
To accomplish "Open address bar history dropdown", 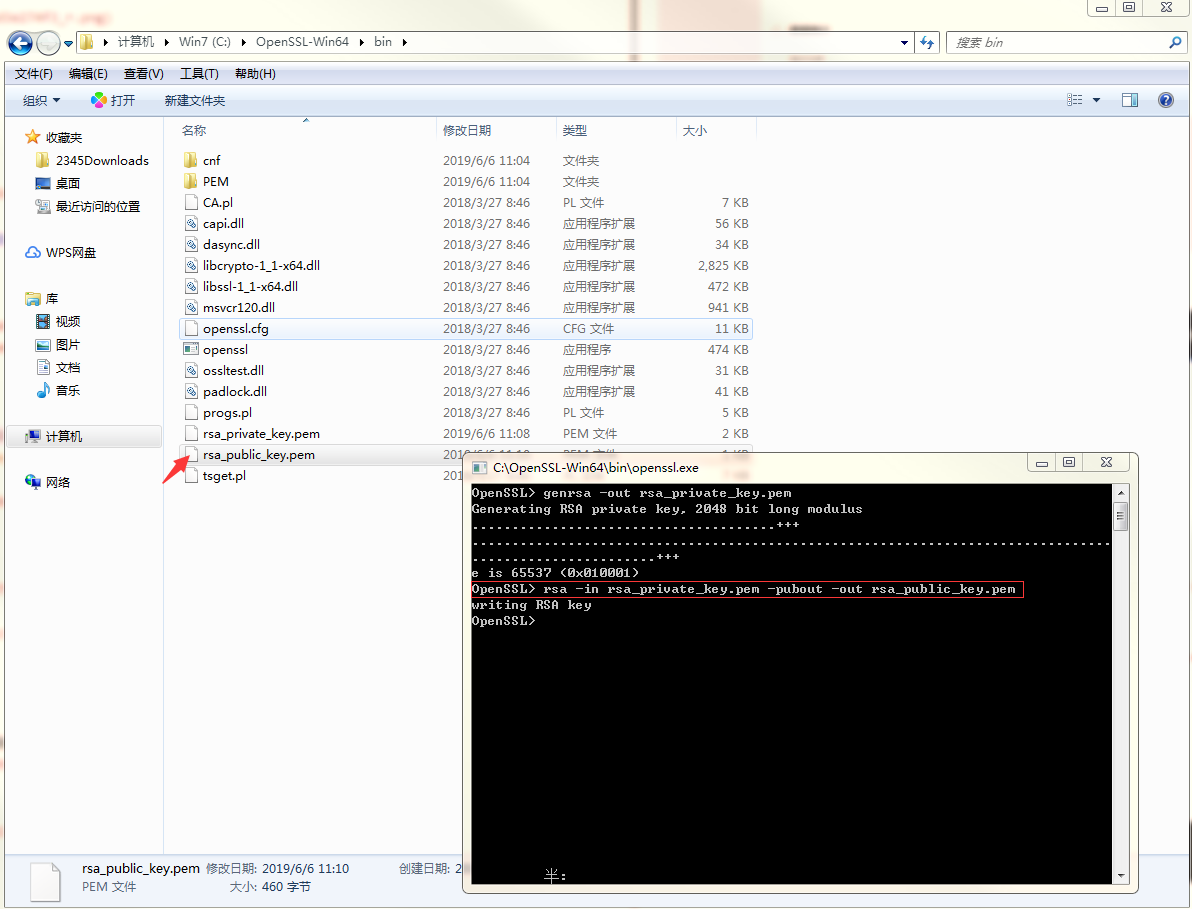I will 904,43.
